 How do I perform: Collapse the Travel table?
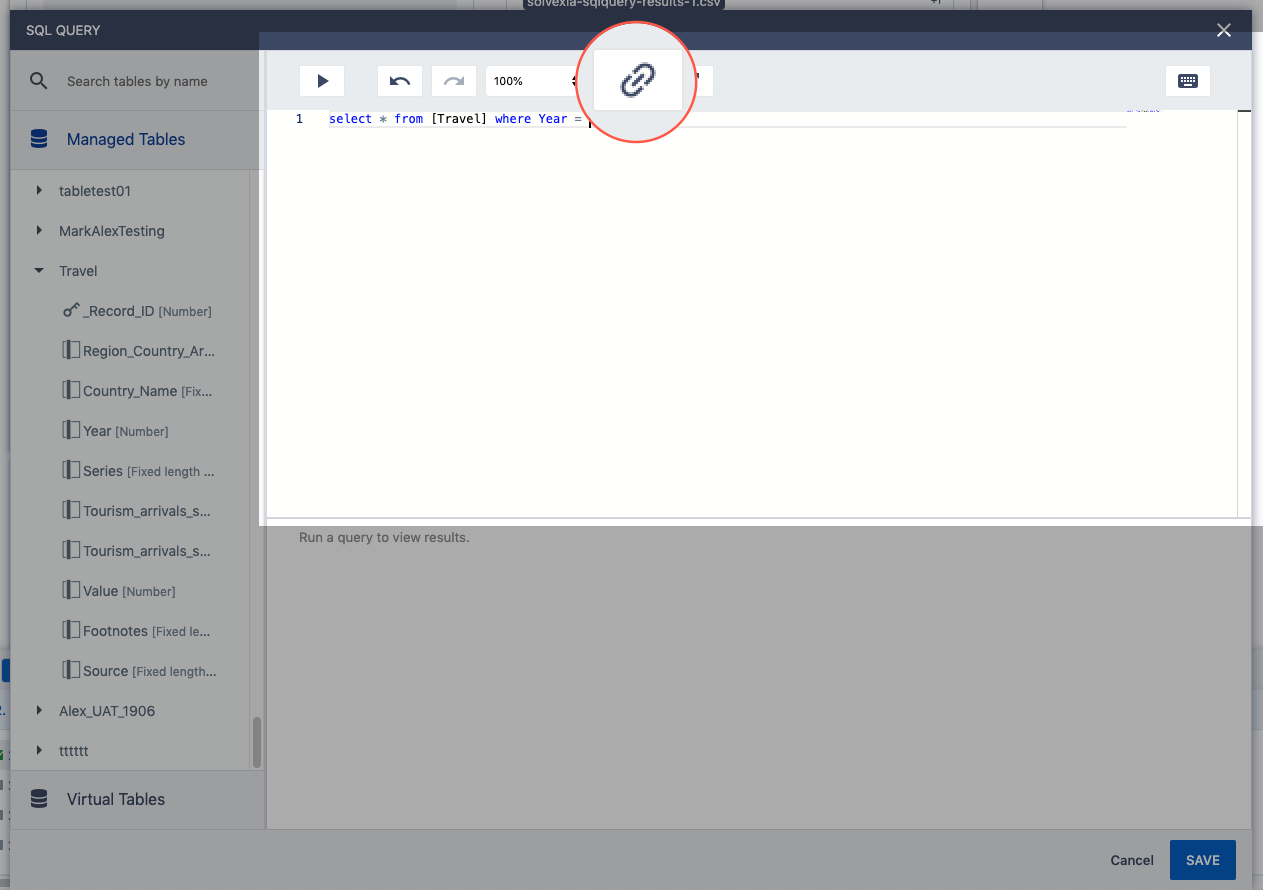[x=39, y=271]
